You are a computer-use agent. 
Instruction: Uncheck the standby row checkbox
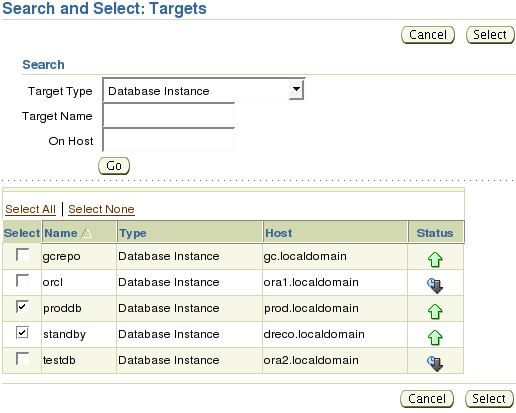(x=22, y=333)
